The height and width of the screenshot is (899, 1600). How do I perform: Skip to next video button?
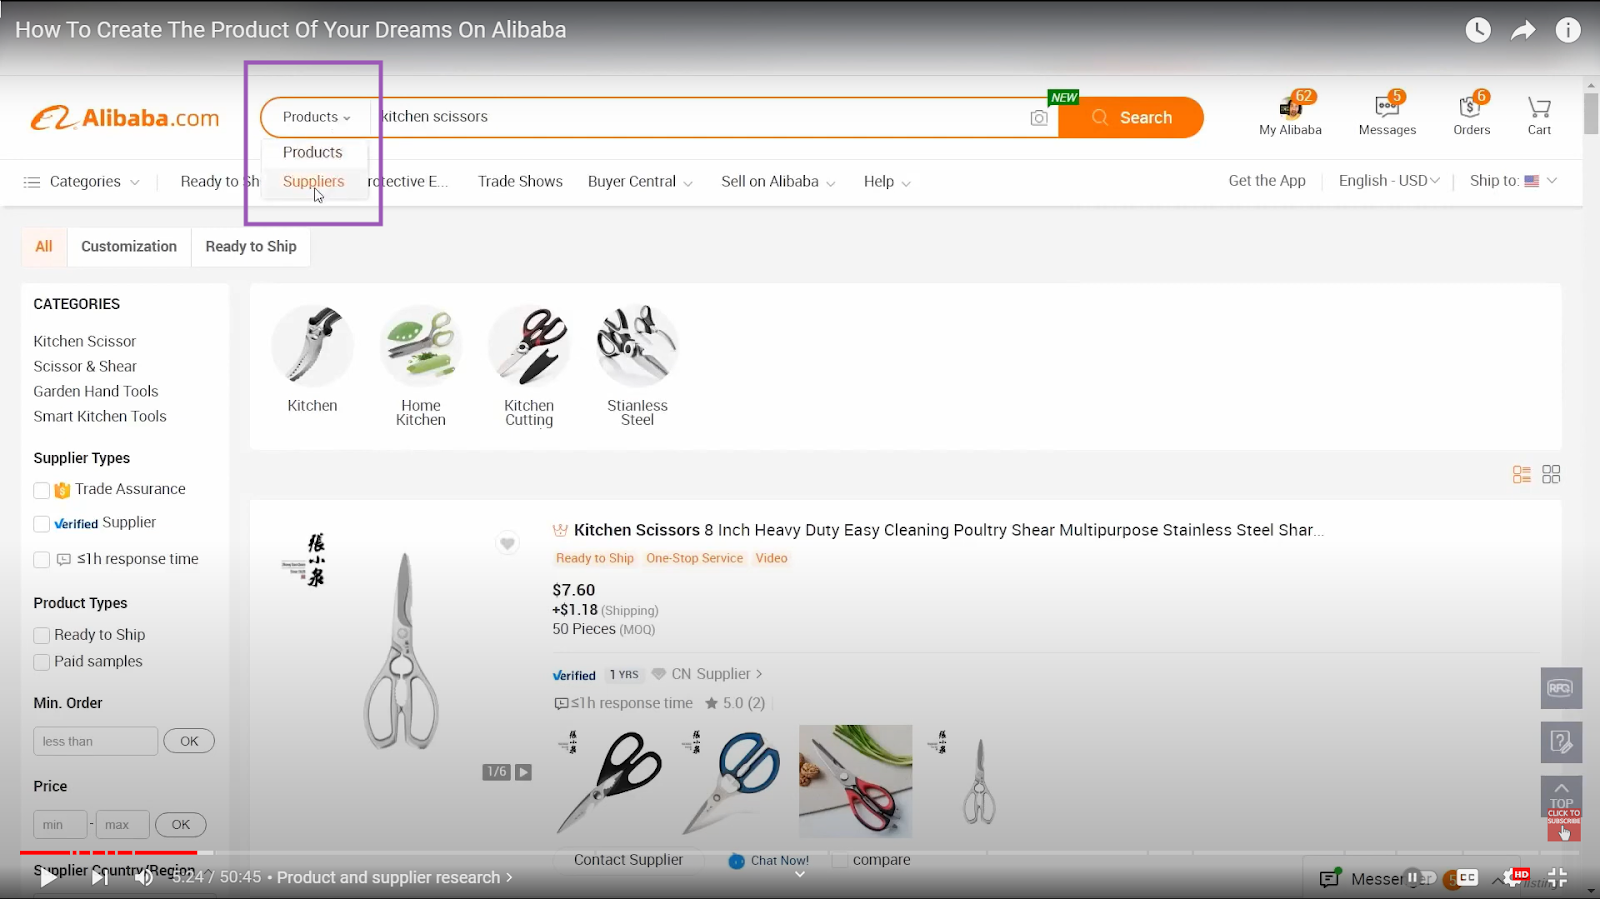click(x=99, y=877)
